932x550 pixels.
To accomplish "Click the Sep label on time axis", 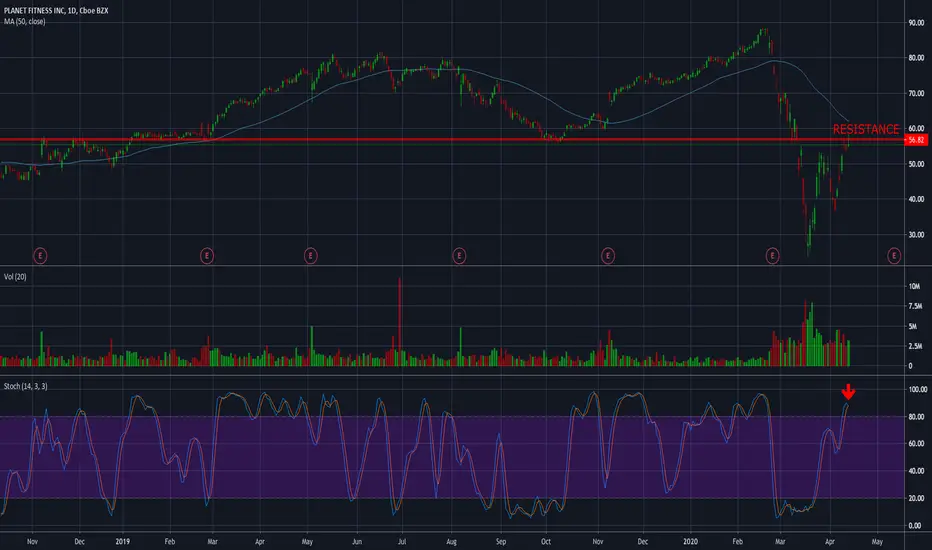I will click(501, 542).
